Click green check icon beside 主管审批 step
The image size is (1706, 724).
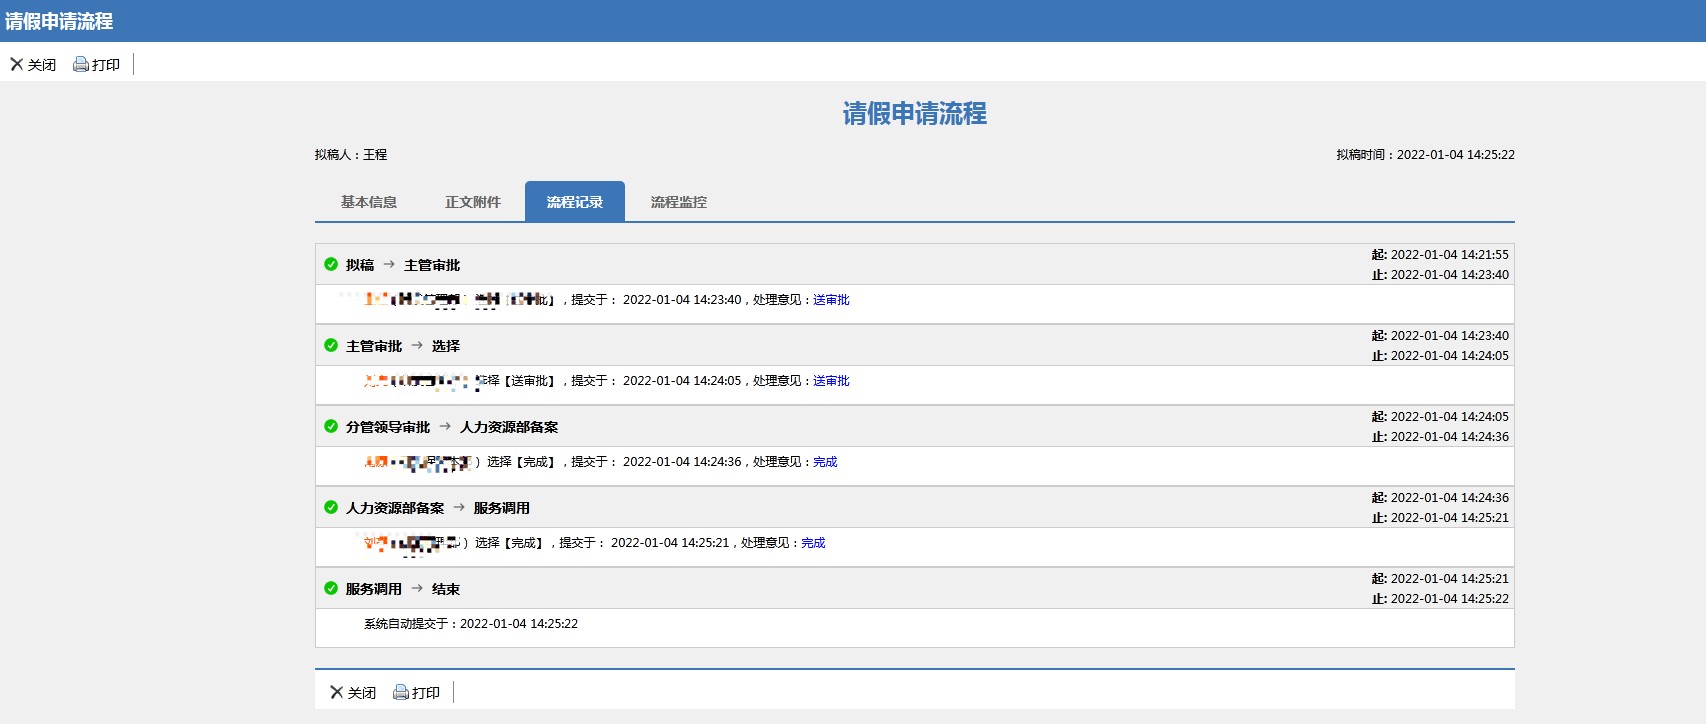331,346
